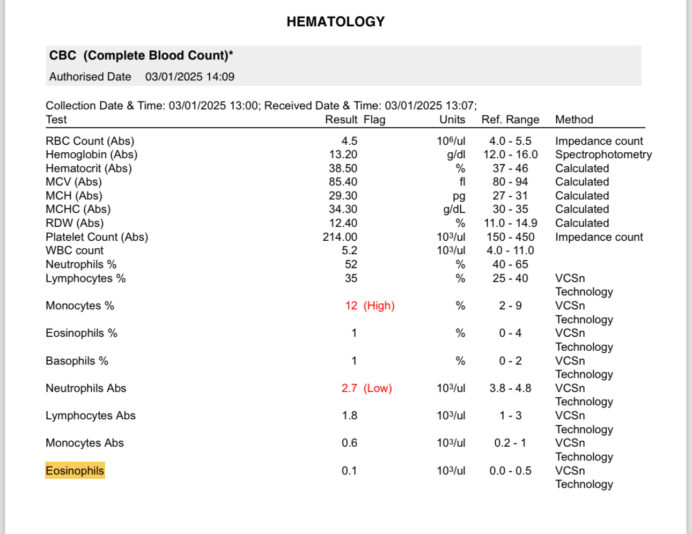The height and width of the screenshot is (534, 692).
Task: Click the Method column header
Action: click(x=574, y=119)
